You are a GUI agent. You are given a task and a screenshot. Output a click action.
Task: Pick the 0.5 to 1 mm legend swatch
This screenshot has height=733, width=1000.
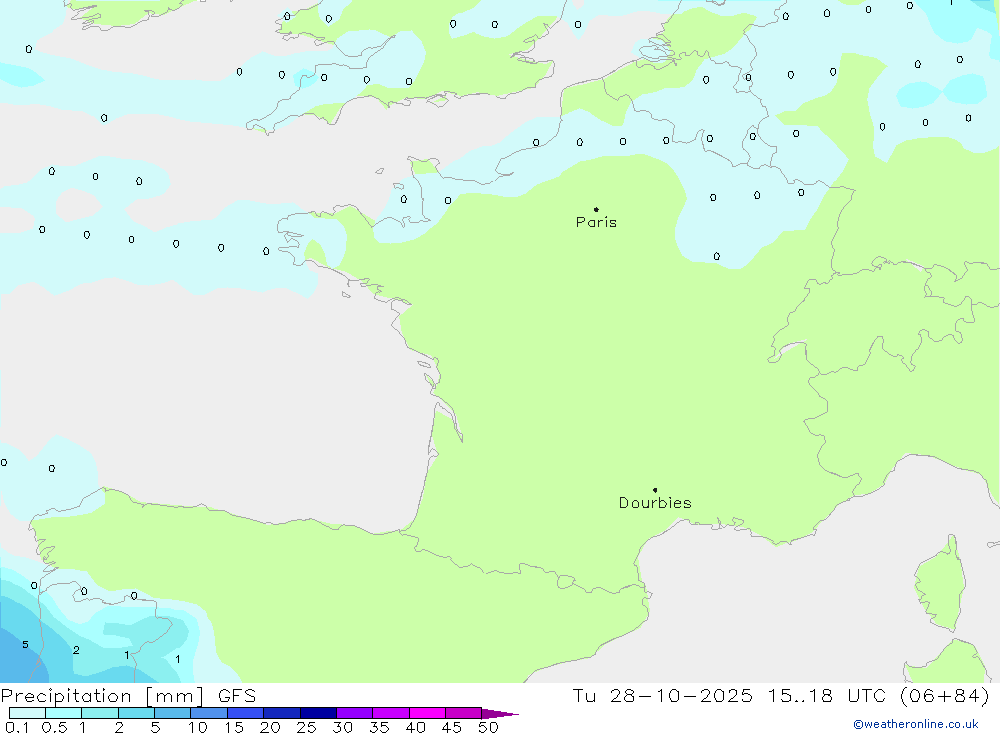tap(64, 713)
